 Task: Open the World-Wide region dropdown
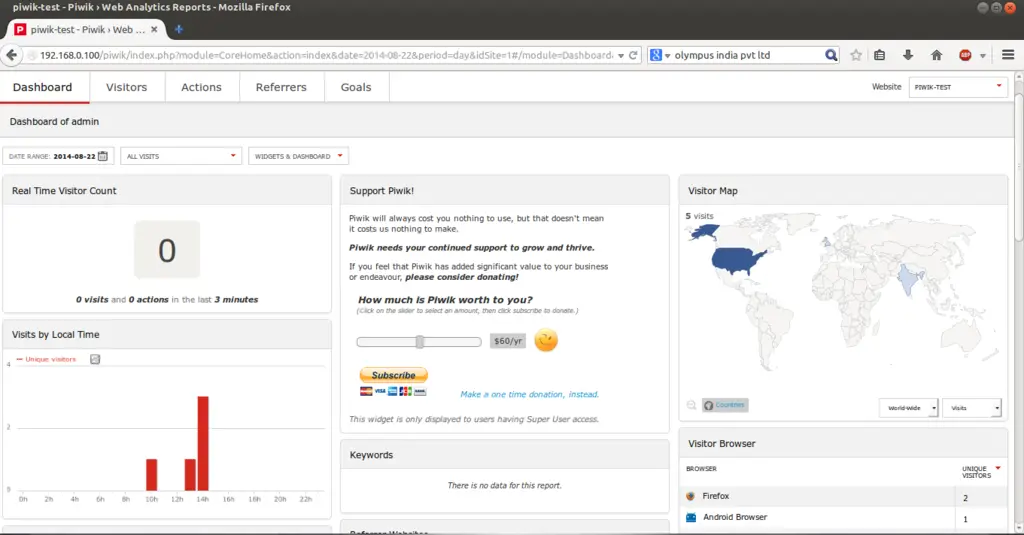[x=908, y=408]
